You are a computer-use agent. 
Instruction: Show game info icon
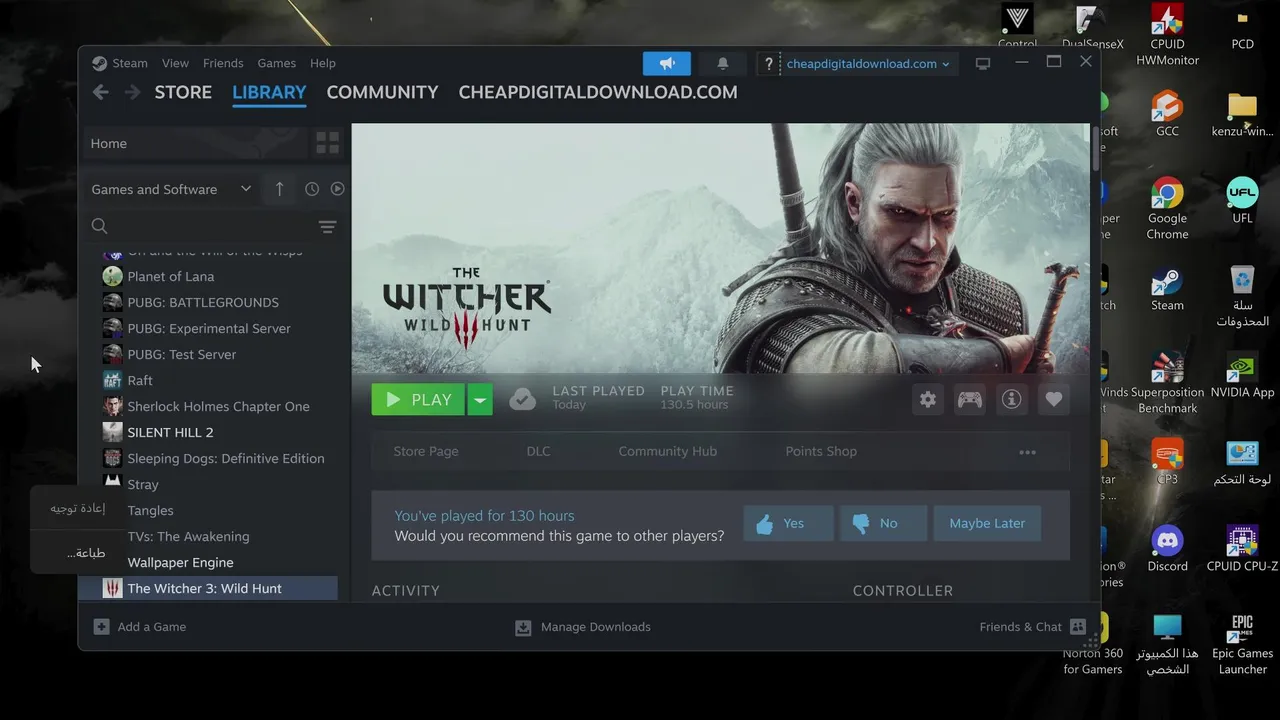pos(1012,400)
